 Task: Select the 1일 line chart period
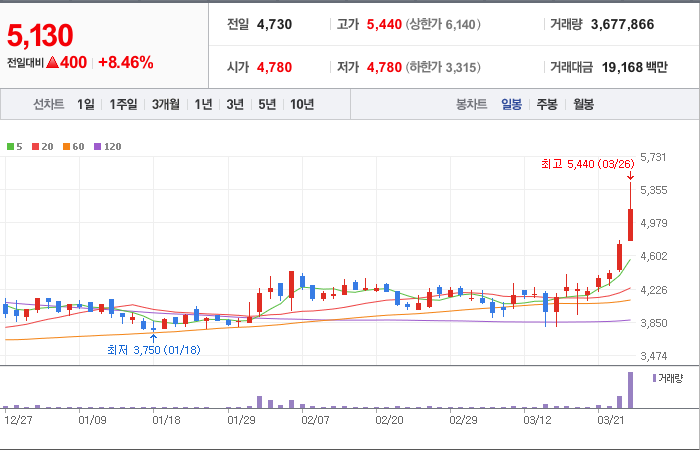[x=86, y=104]
